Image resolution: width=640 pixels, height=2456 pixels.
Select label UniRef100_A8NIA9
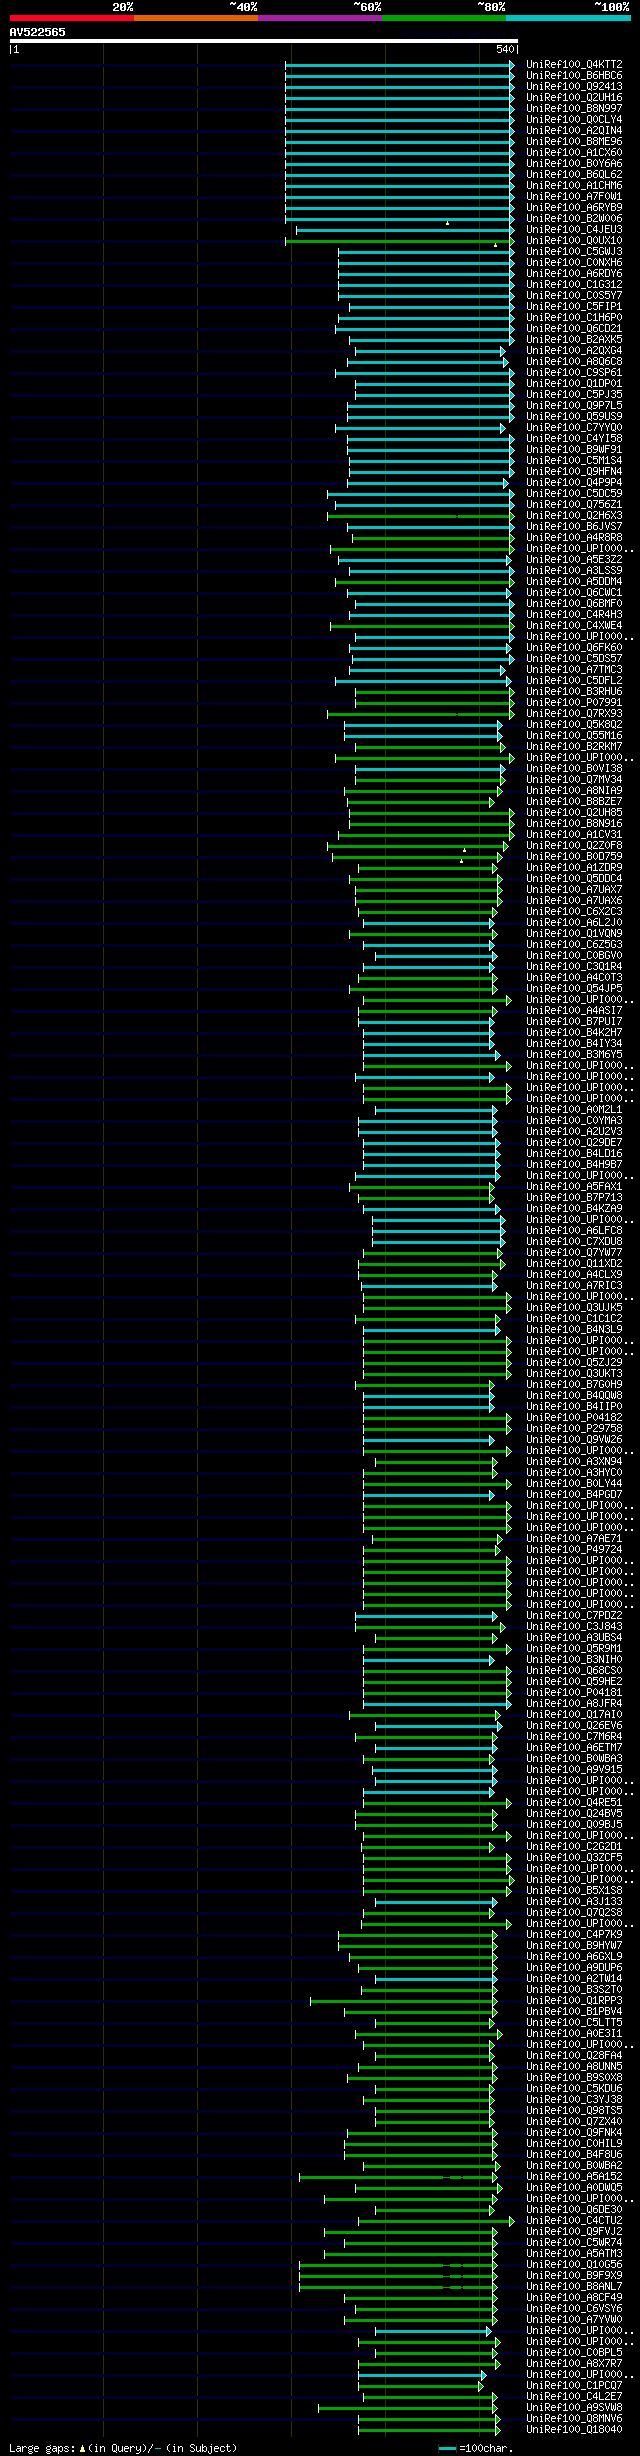point(574,790)
